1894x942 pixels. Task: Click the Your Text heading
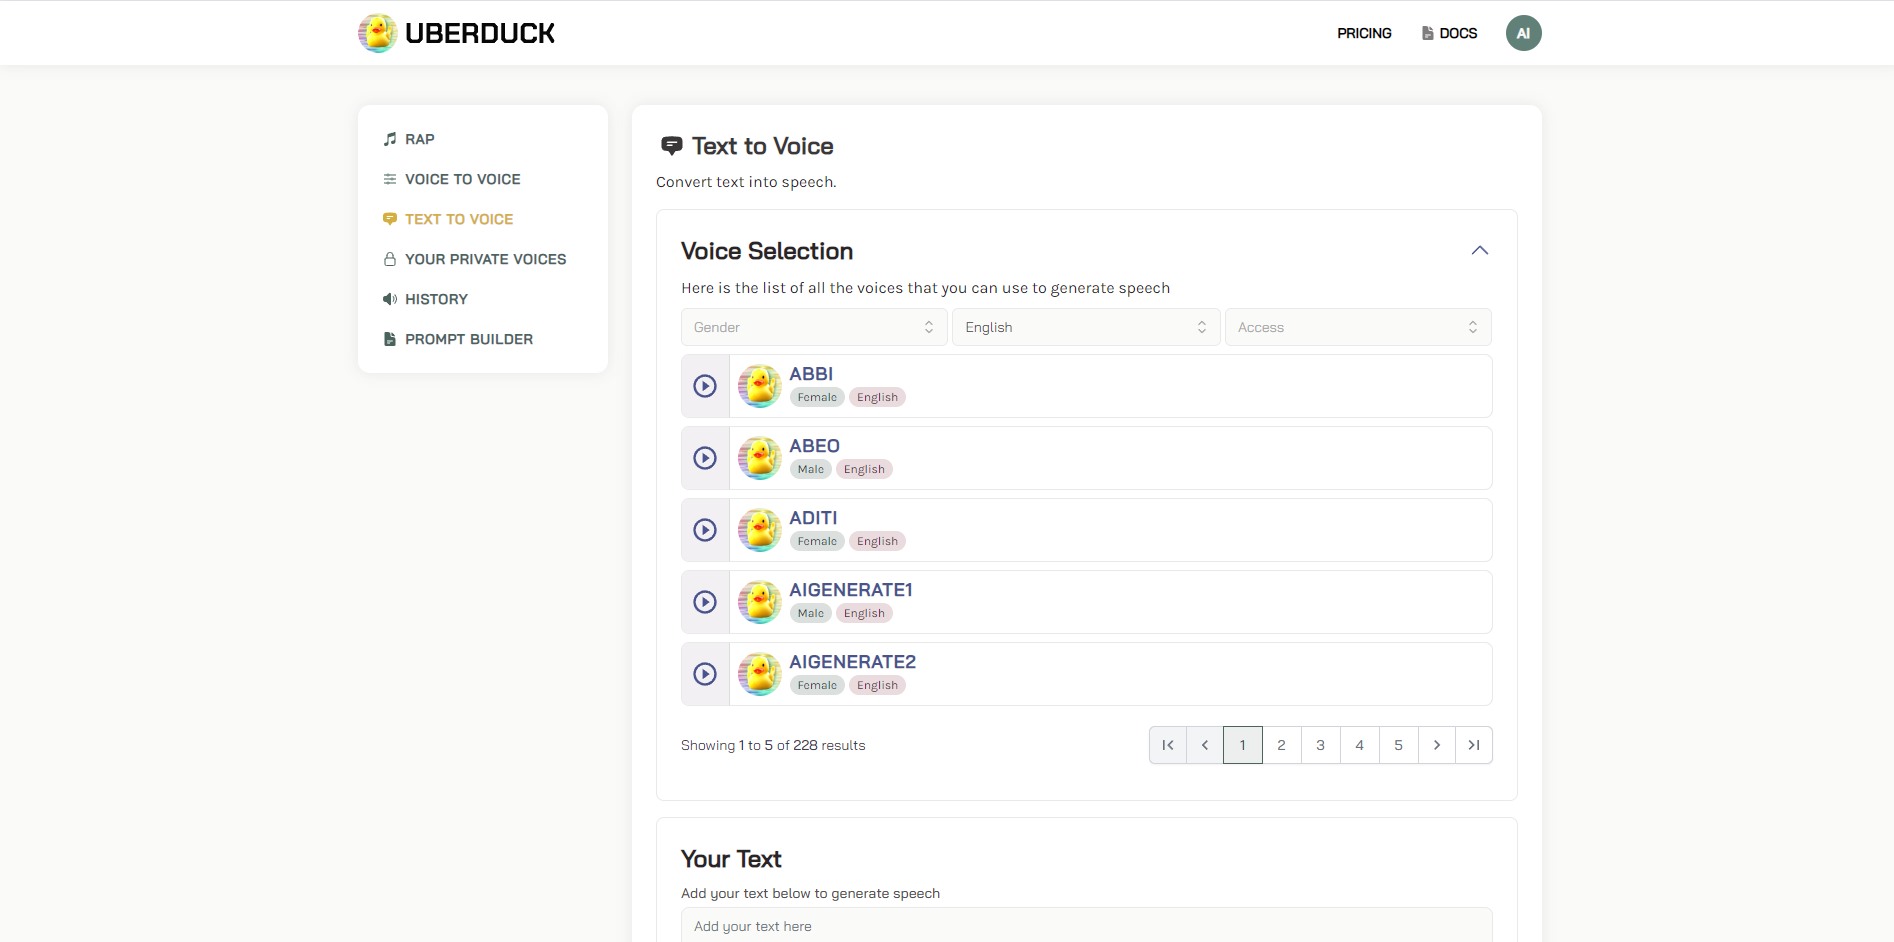(x=731, y=859)
